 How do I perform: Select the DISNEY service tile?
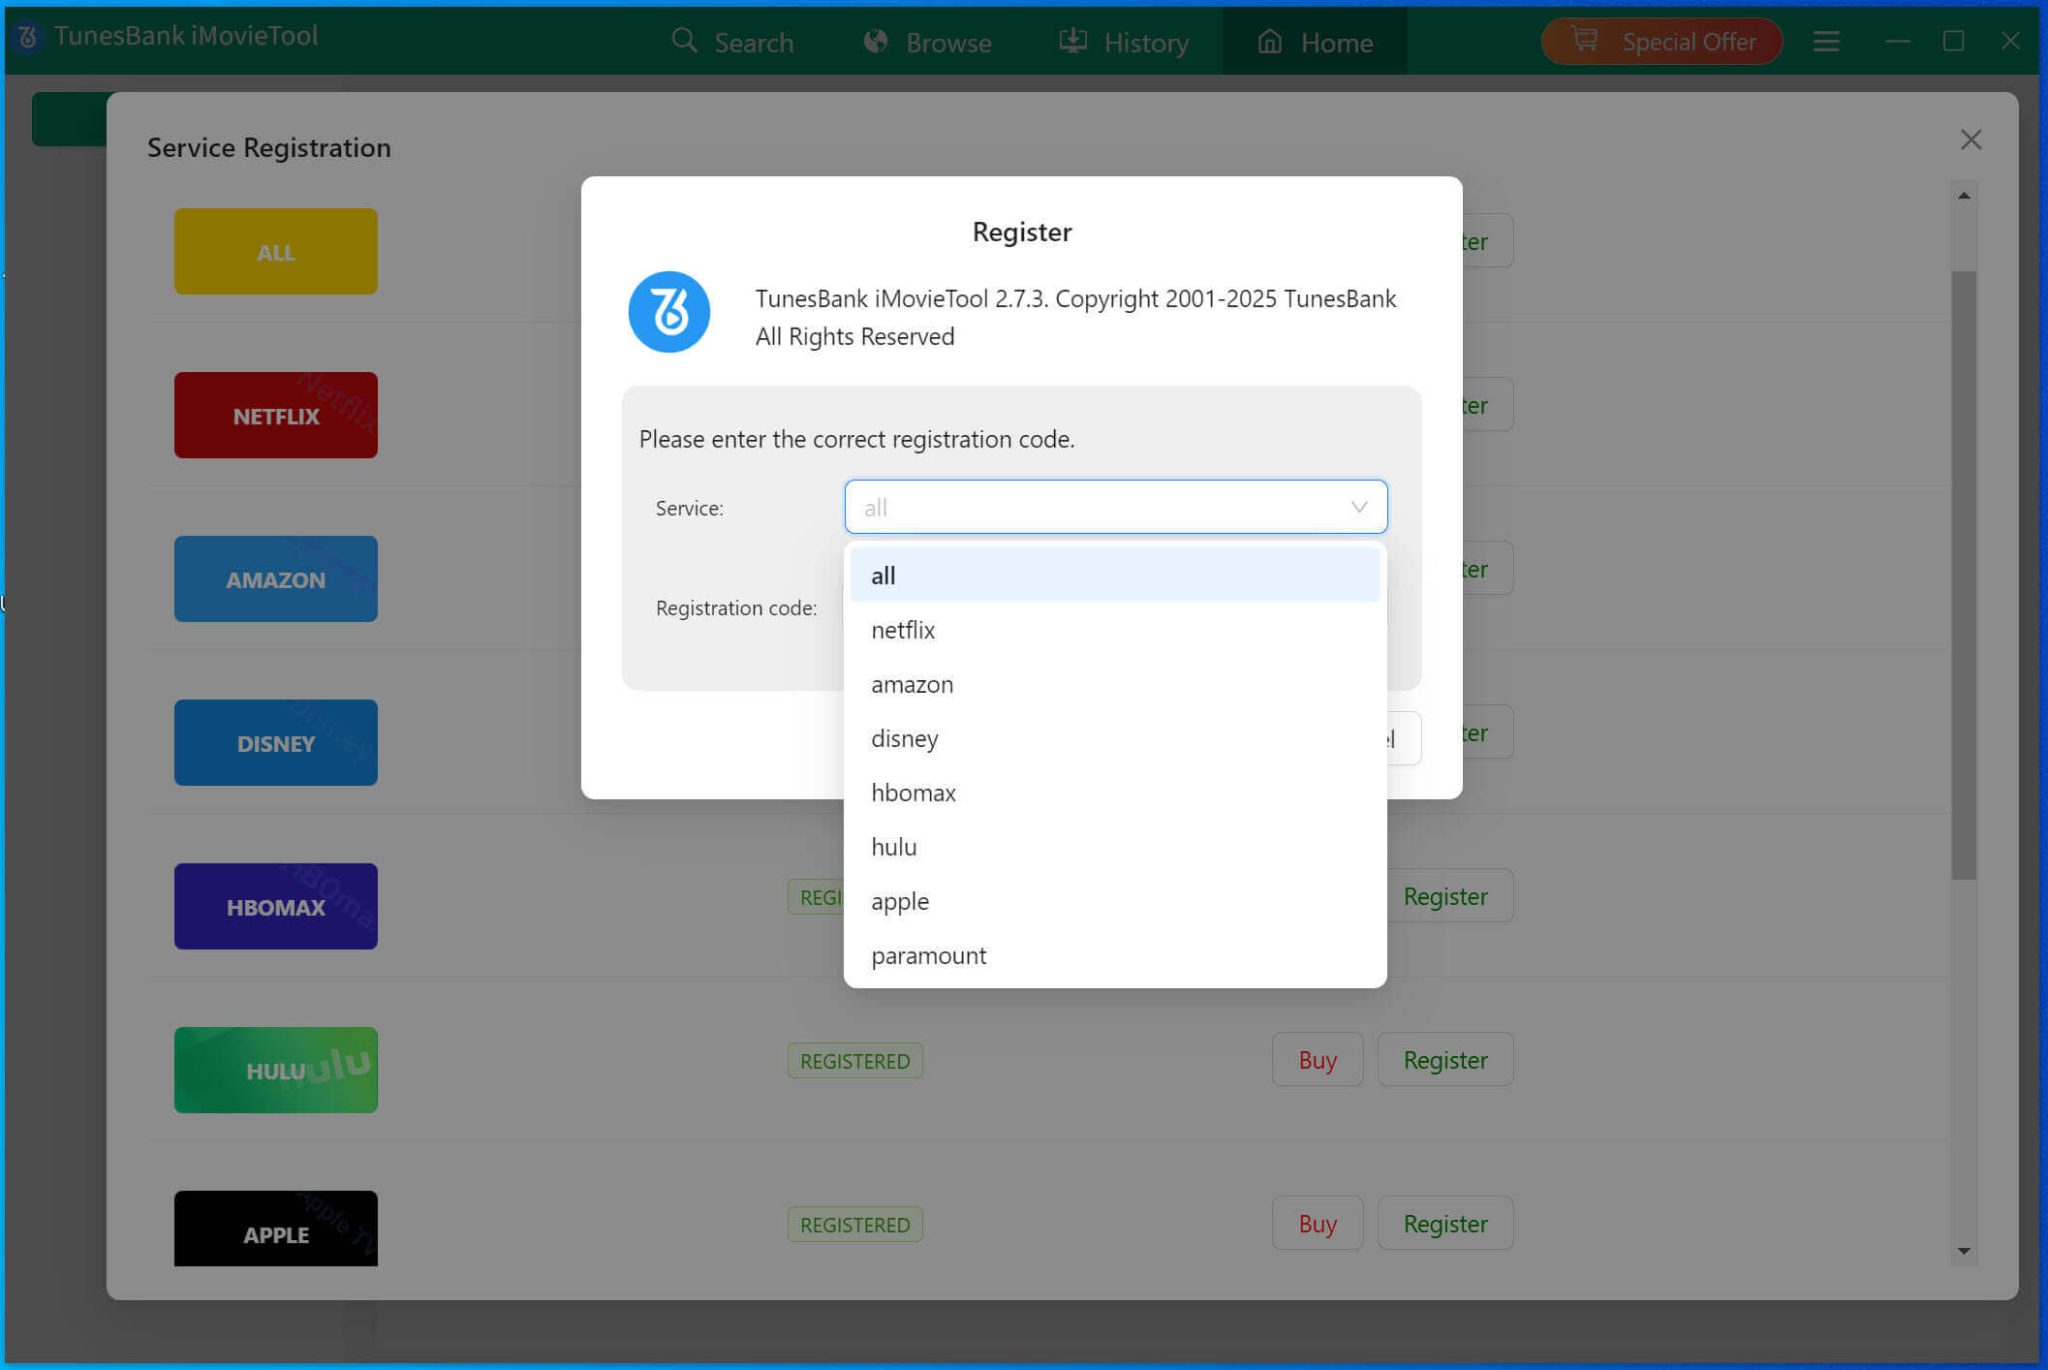click(x=275, y=742)
